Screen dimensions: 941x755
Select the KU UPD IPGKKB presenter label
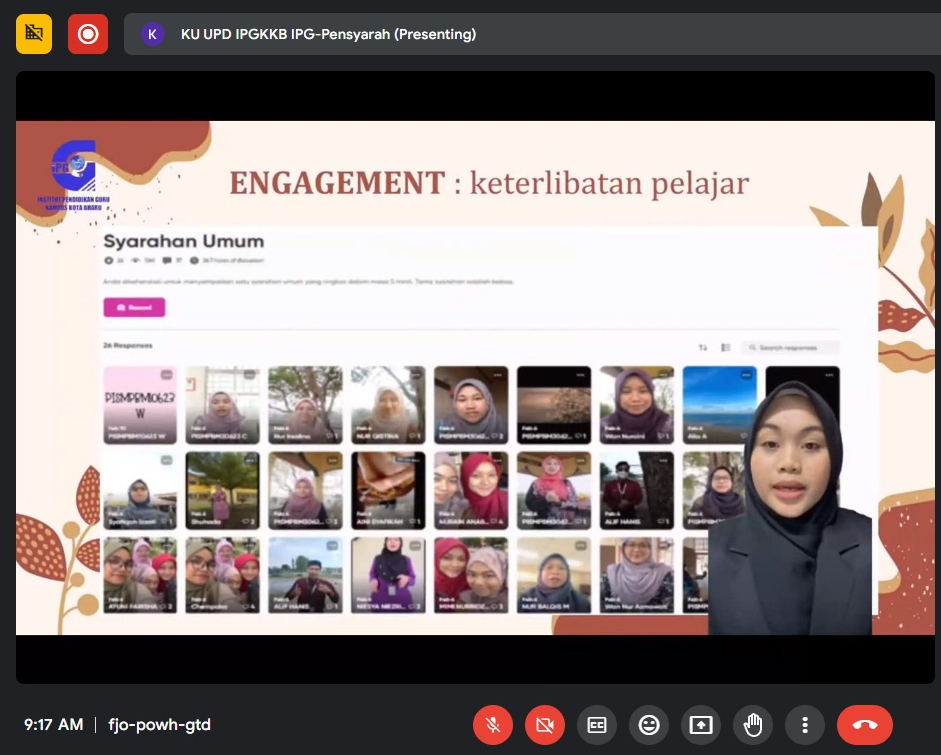tap(328, 34)
